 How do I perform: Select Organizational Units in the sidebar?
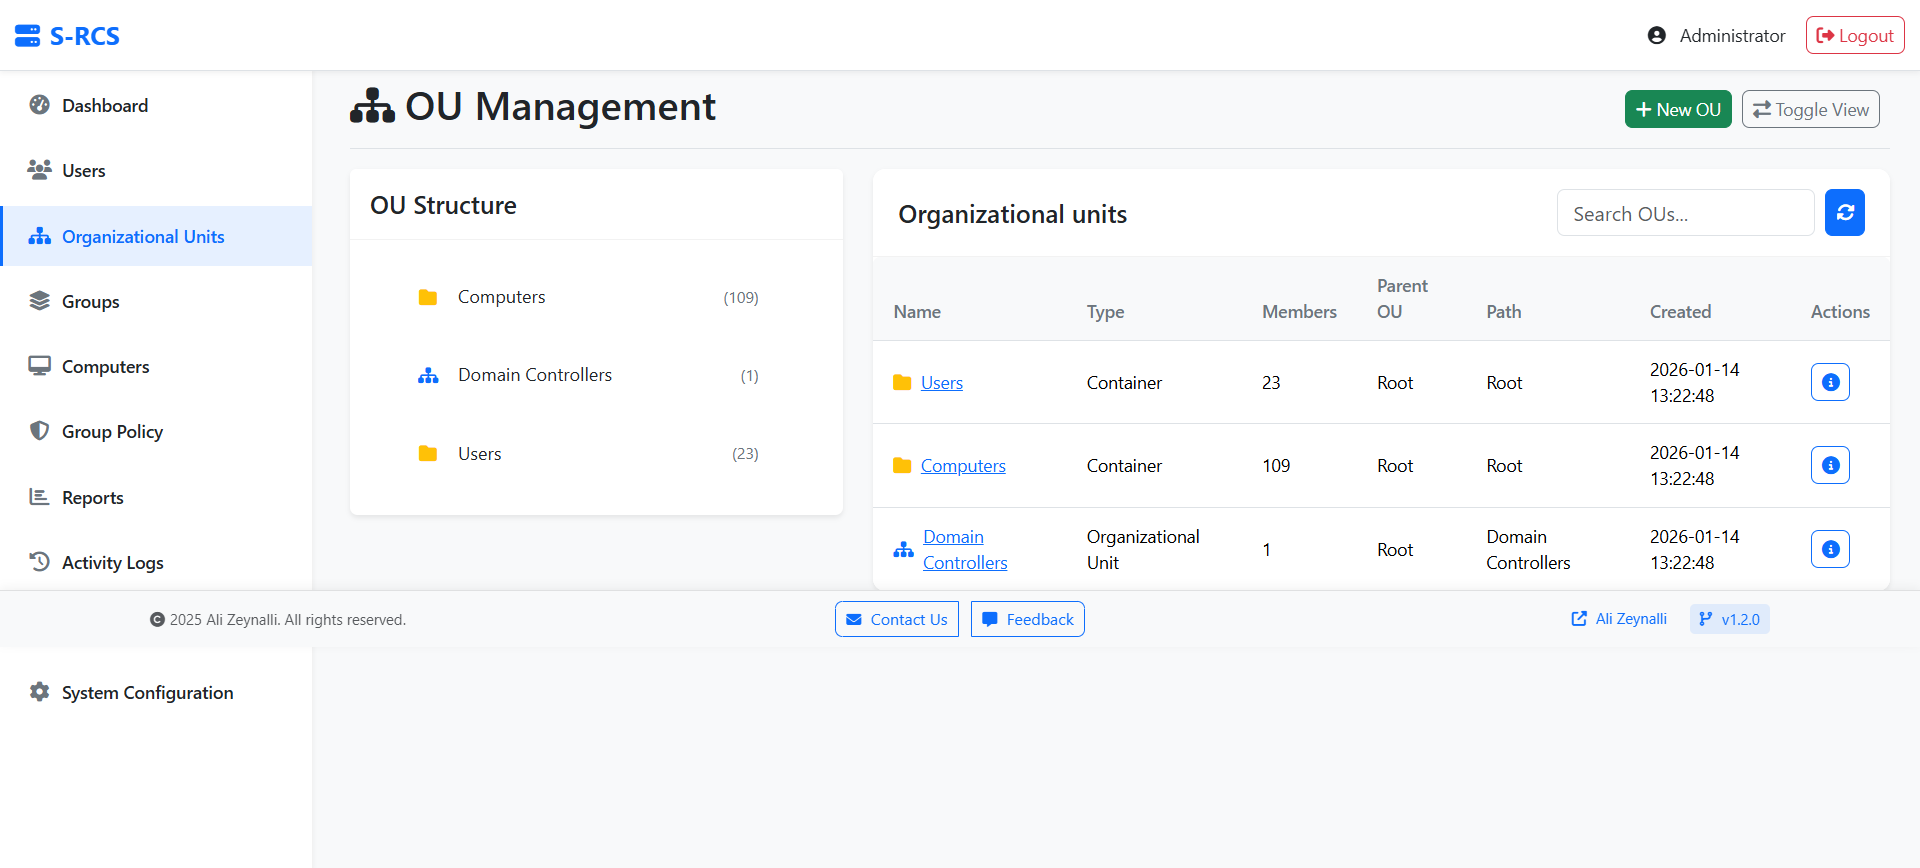click(x=157, y=236)
